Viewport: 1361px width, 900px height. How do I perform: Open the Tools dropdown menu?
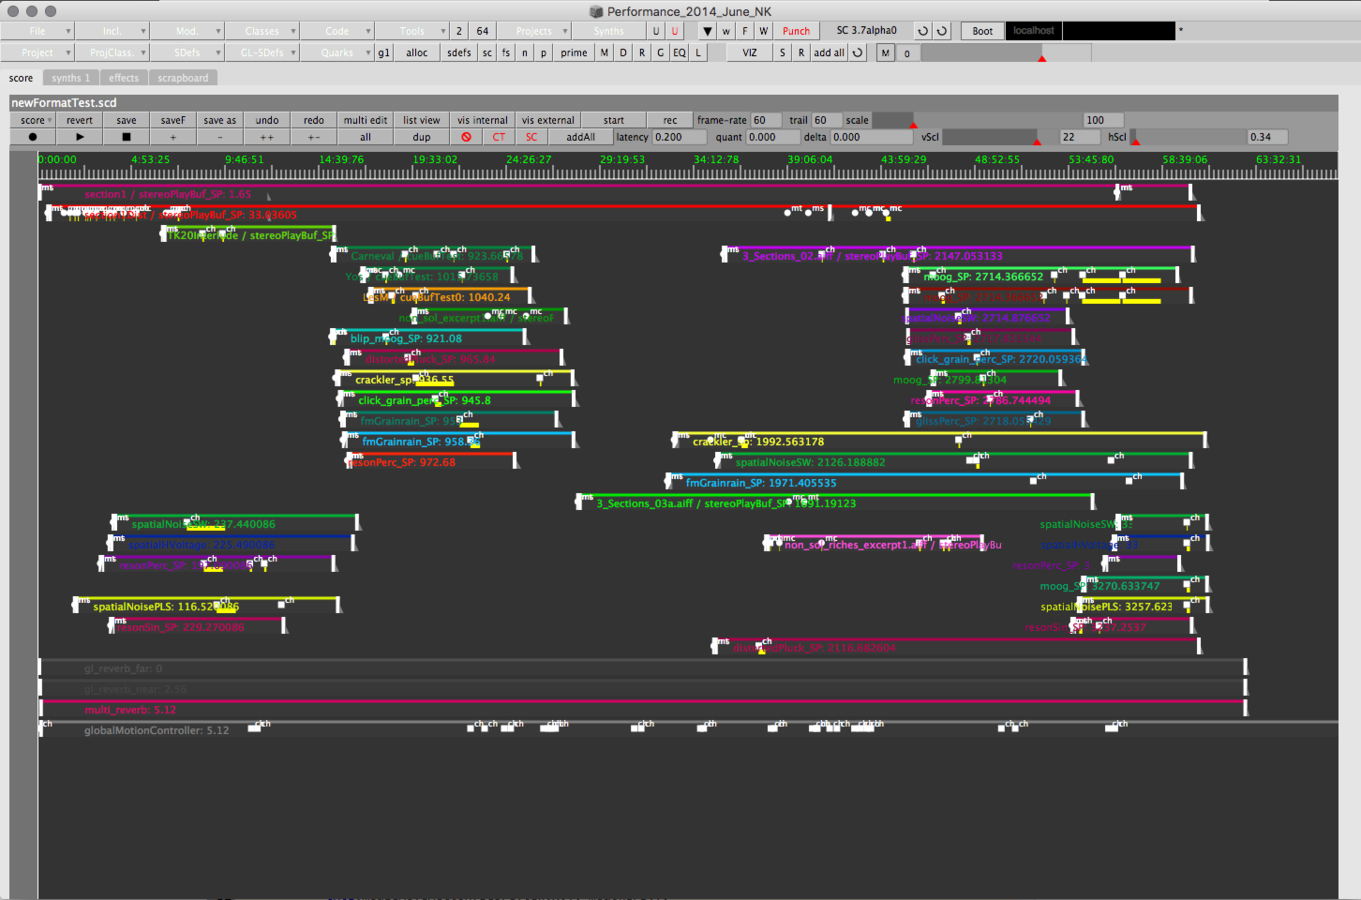411,31
